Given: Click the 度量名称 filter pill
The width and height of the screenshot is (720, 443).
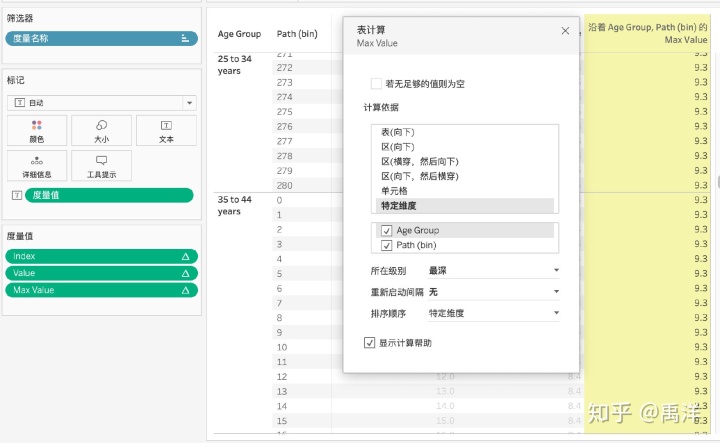Looking at the screenshot, I should pyautogui.click(x=101, y=39).
